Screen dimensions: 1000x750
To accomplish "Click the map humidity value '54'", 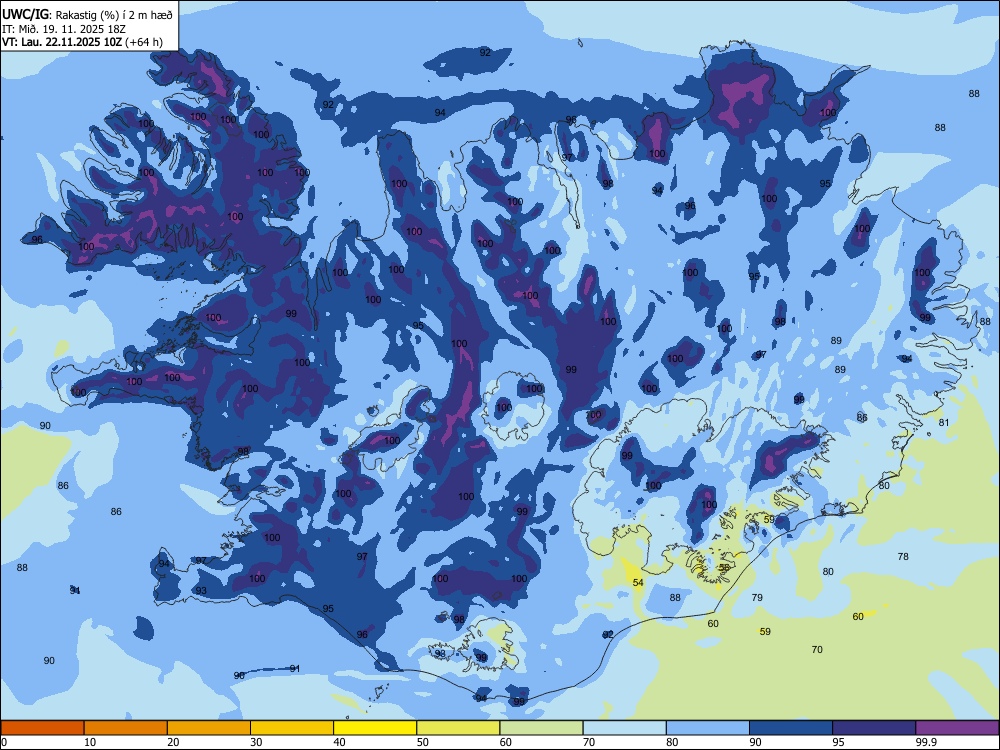I will point(638,582).
